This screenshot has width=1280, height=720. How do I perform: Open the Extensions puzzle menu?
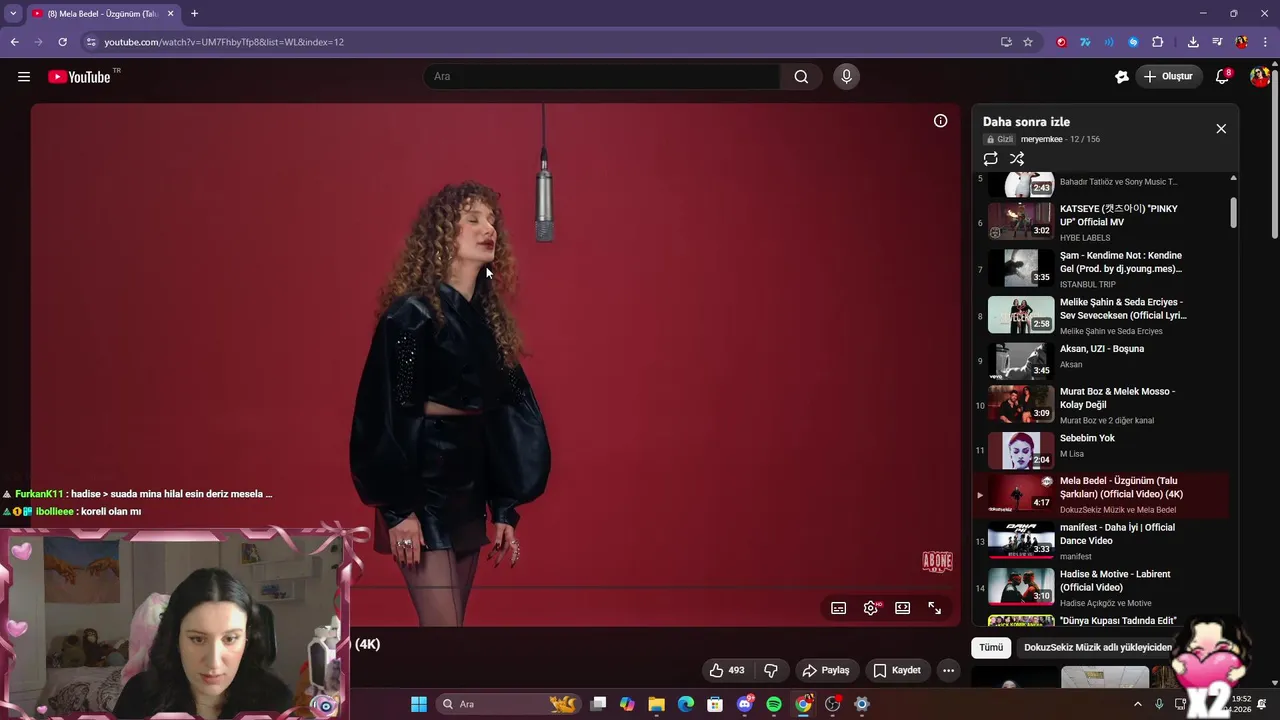pos(1158,42)
